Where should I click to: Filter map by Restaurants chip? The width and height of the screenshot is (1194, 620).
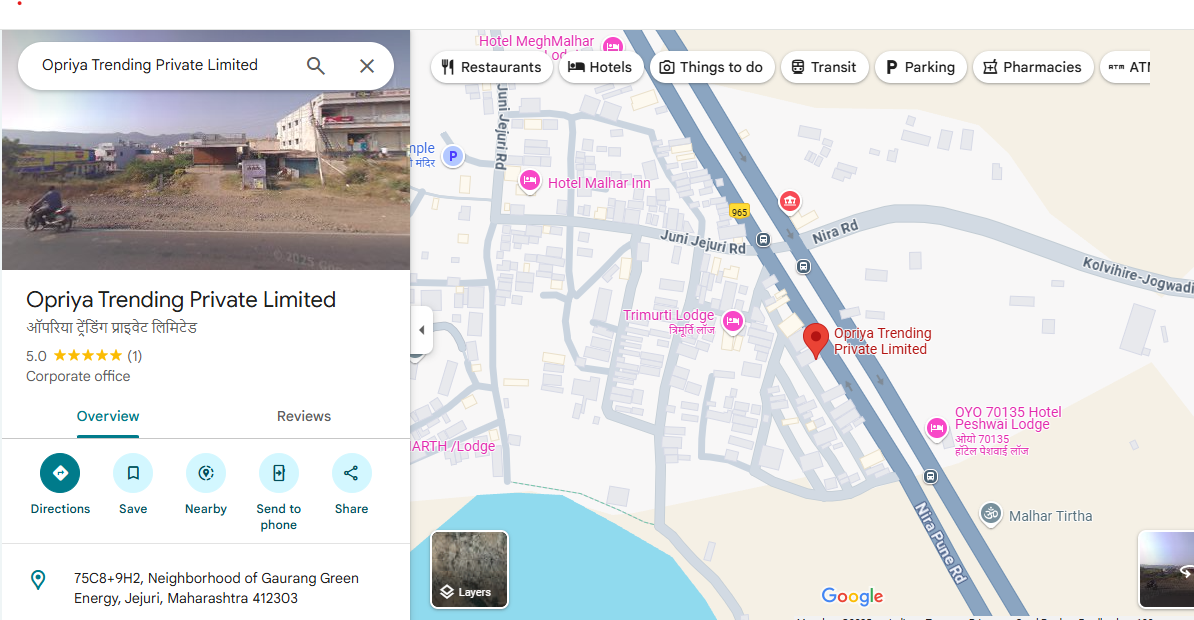(491, 67)
